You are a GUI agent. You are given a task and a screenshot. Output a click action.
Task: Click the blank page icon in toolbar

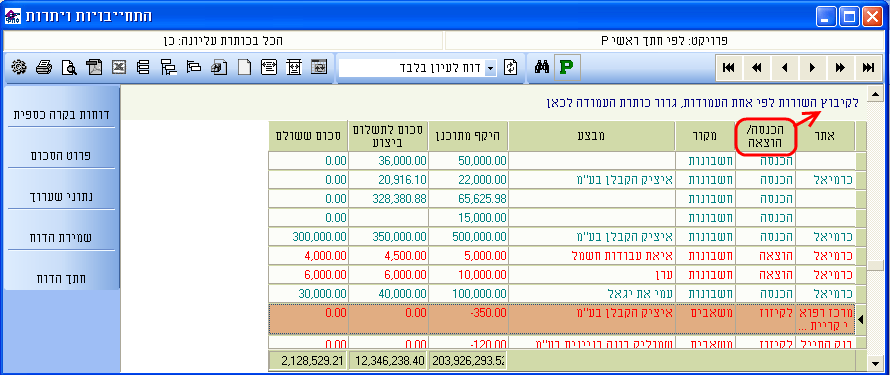coord(244,67)
